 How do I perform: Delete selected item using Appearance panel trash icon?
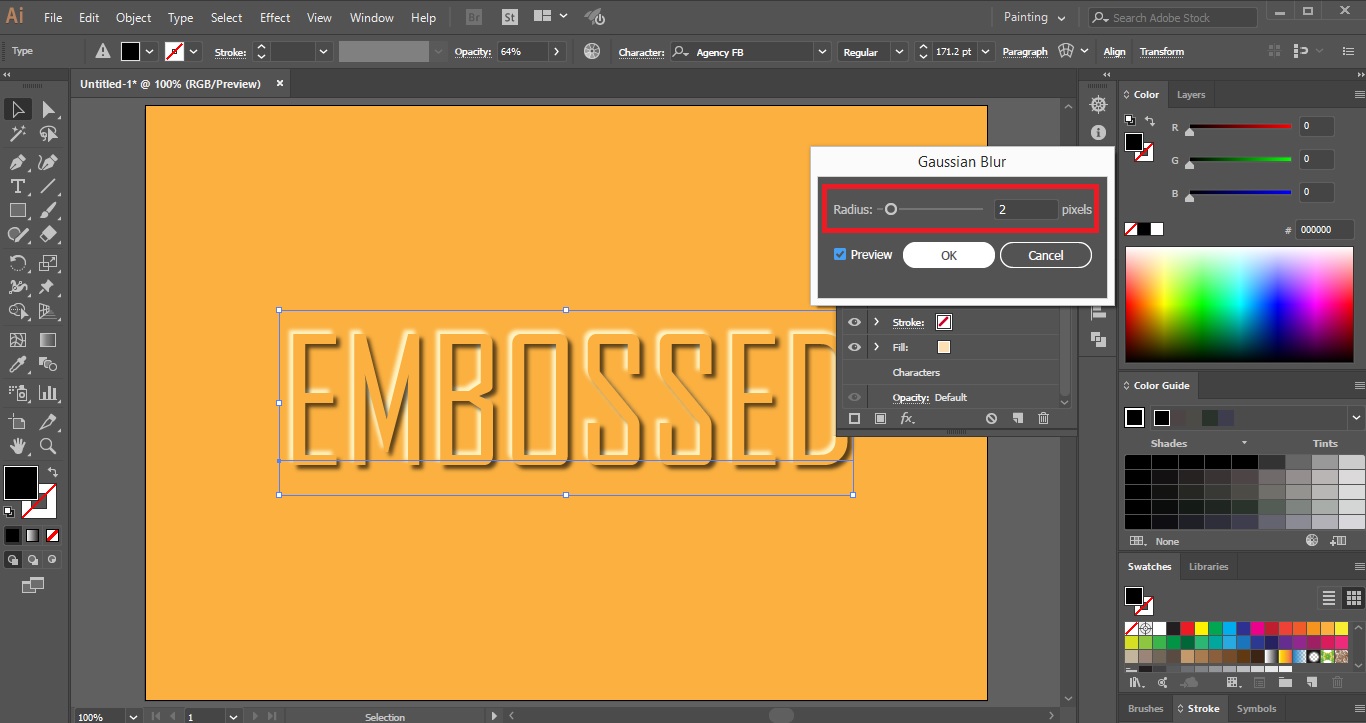tap(1044, 418)
